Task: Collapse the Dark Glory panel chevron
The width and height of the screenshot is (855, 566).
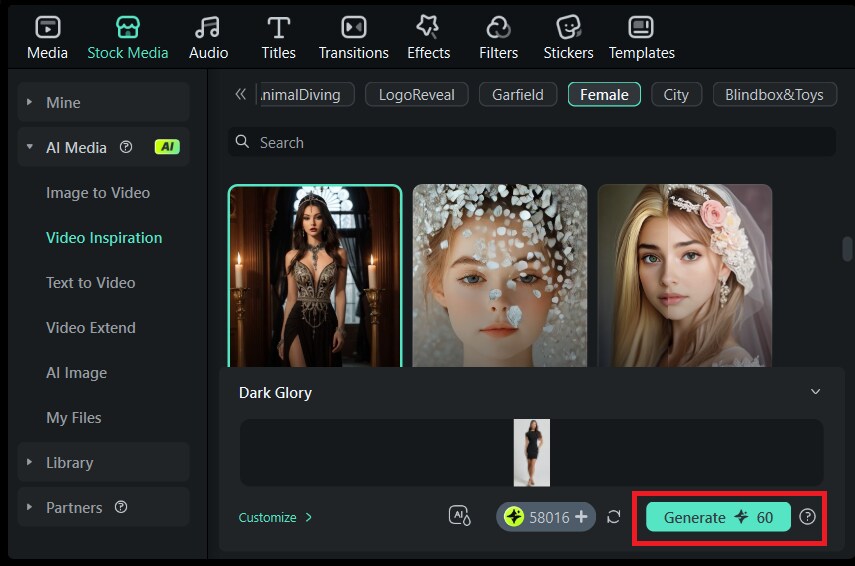Action: 815,392
